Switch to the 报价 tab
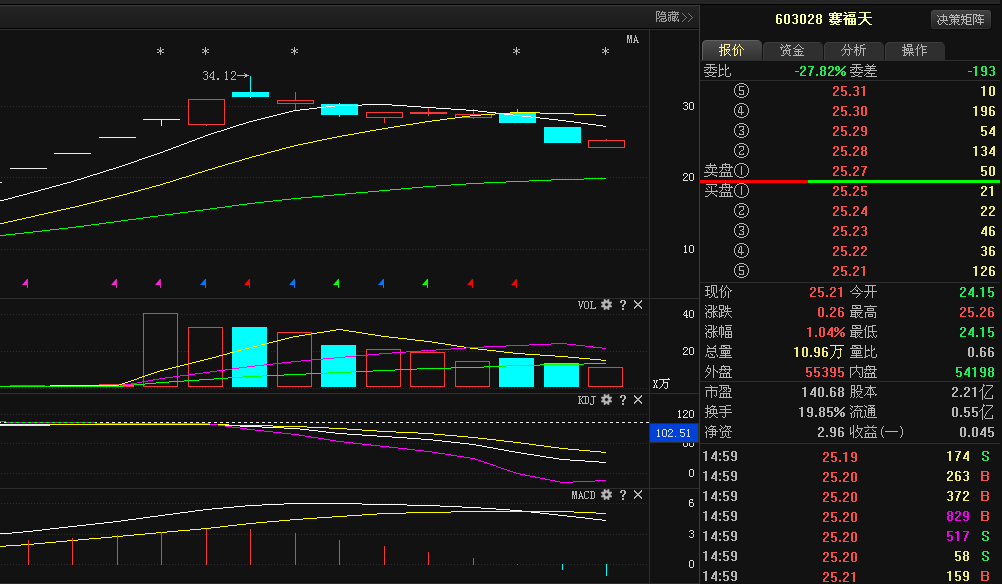Screen dimensions: 1002x584 [732, 50]
